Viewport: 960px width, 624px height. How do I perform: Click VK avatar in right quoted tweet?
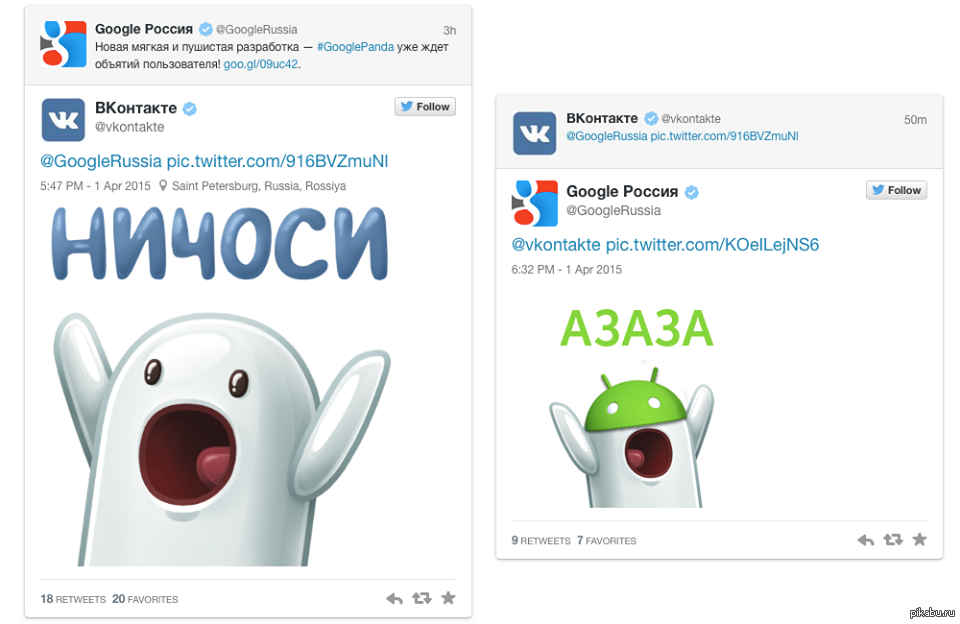(x=534, y=133)
